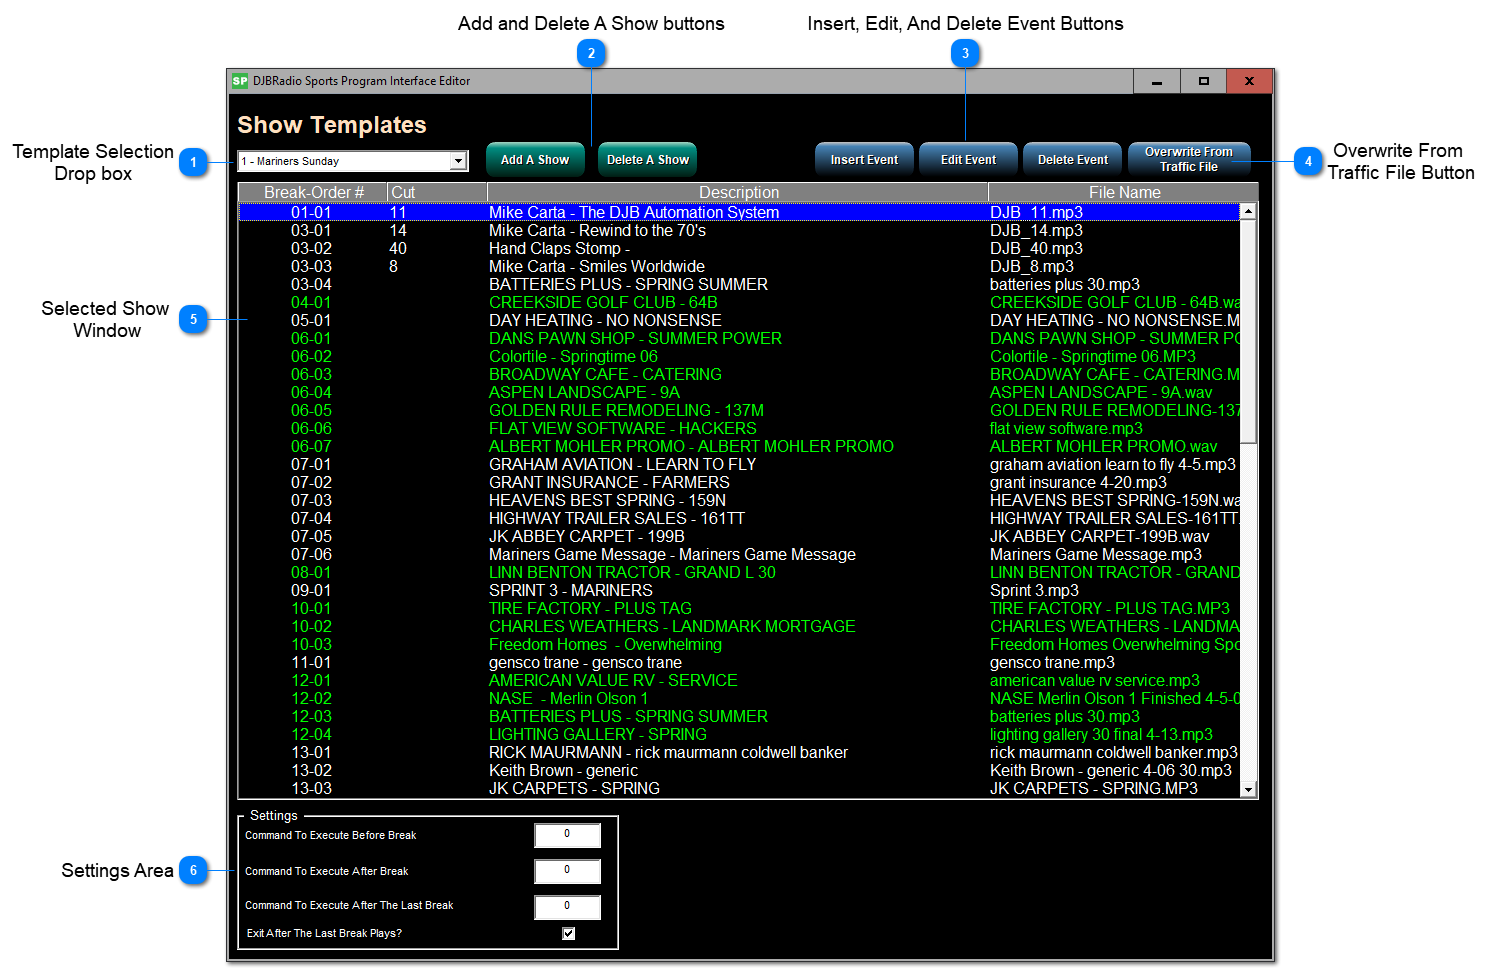Close the DJBRadio editor window
Image resolution: width=1491 pixels, height=971 pixels.
click(x=1249, y=81)
